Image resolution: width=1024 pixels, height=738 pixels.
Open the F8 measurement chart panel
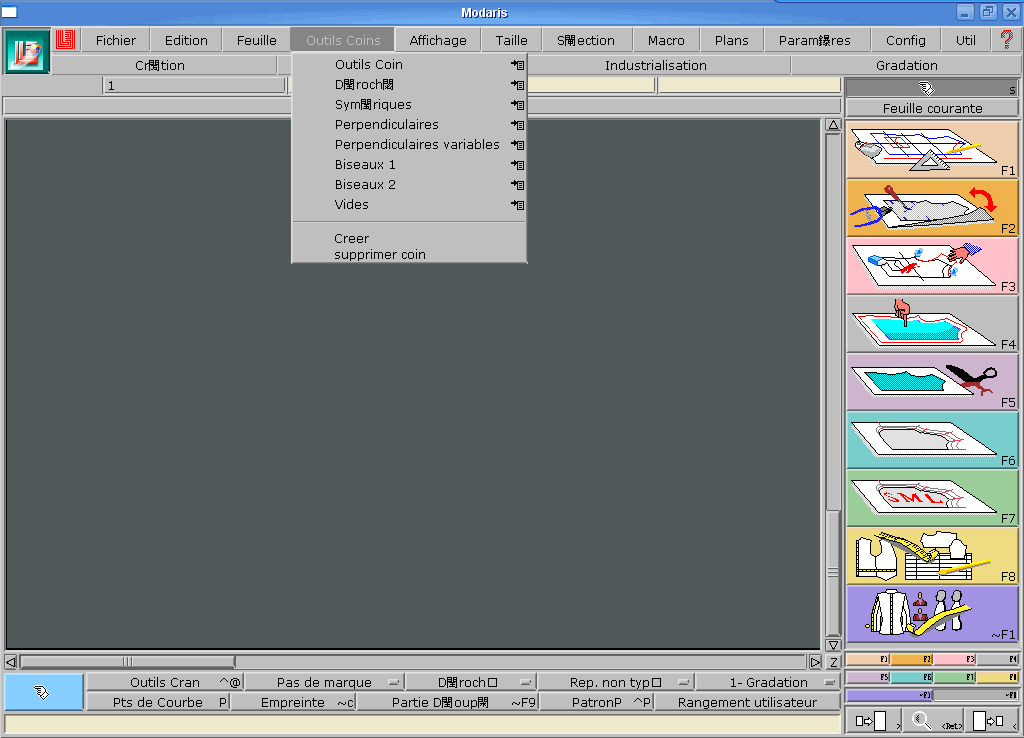click(x=932, y=556)
